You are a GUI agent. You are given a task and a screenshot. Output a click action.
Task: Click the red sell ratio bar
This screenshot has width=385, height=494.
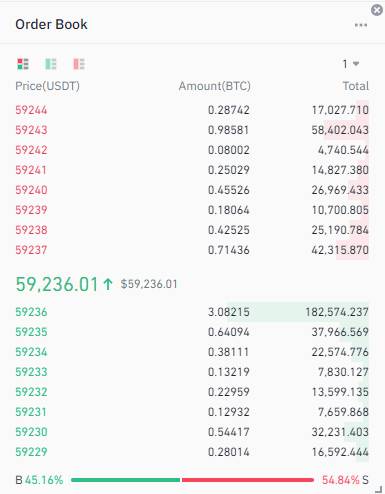[x=248, y=480]
